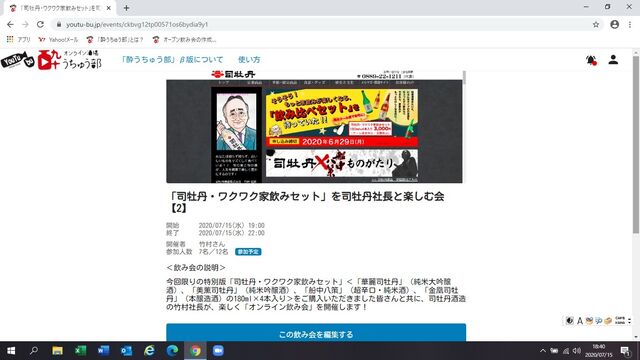Open the Chrome three-dot menu

tap(630, 24)
